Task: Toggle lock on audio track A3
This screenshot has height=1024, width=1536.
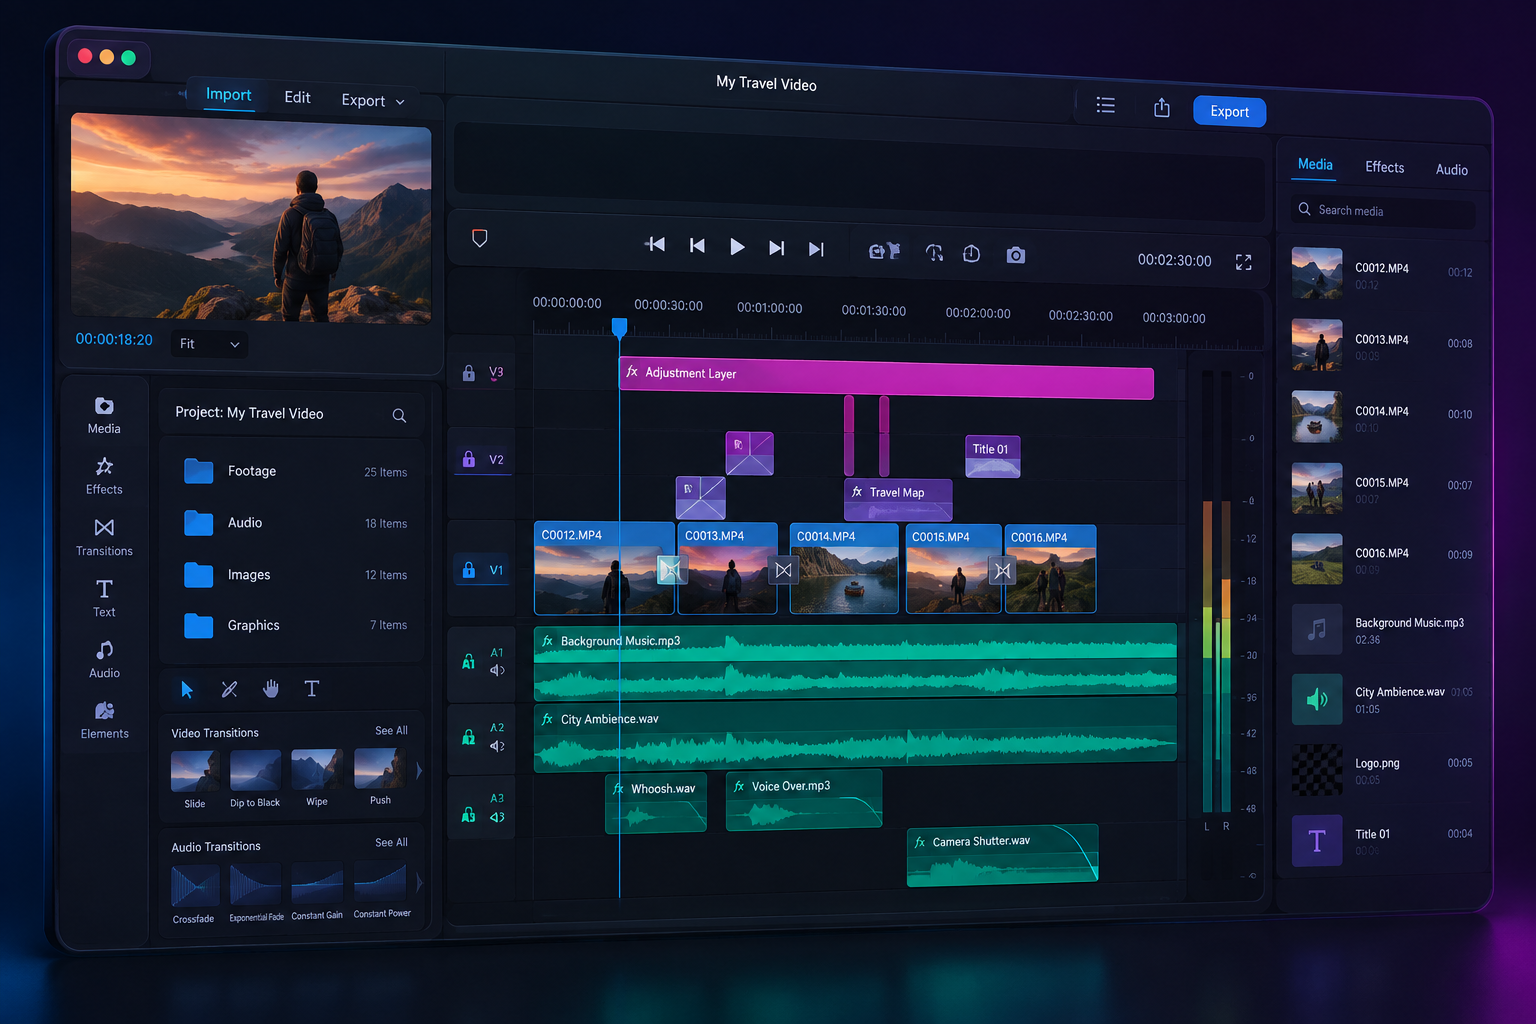Action: [x=468, y=814]
